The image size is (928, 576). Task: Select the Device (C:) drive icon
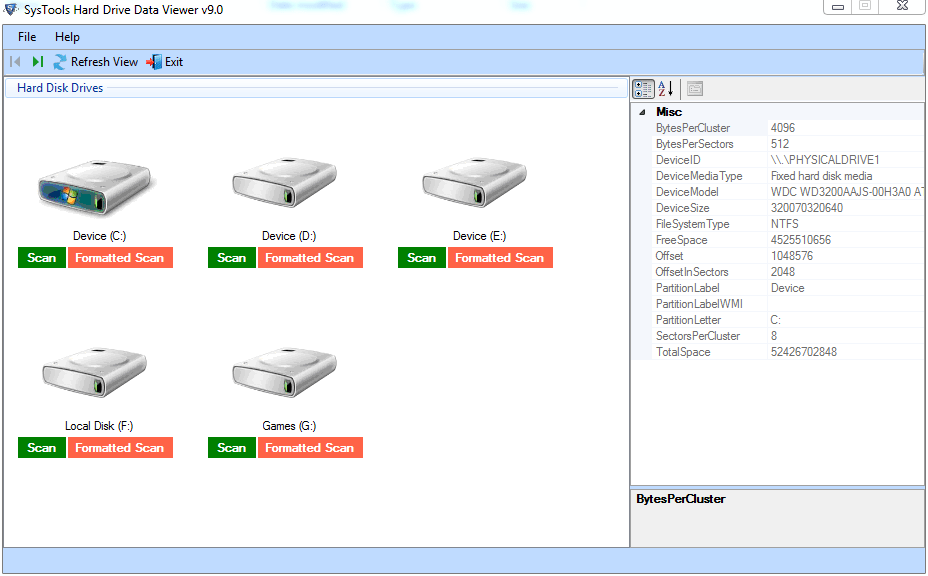(x=95, y=187)
